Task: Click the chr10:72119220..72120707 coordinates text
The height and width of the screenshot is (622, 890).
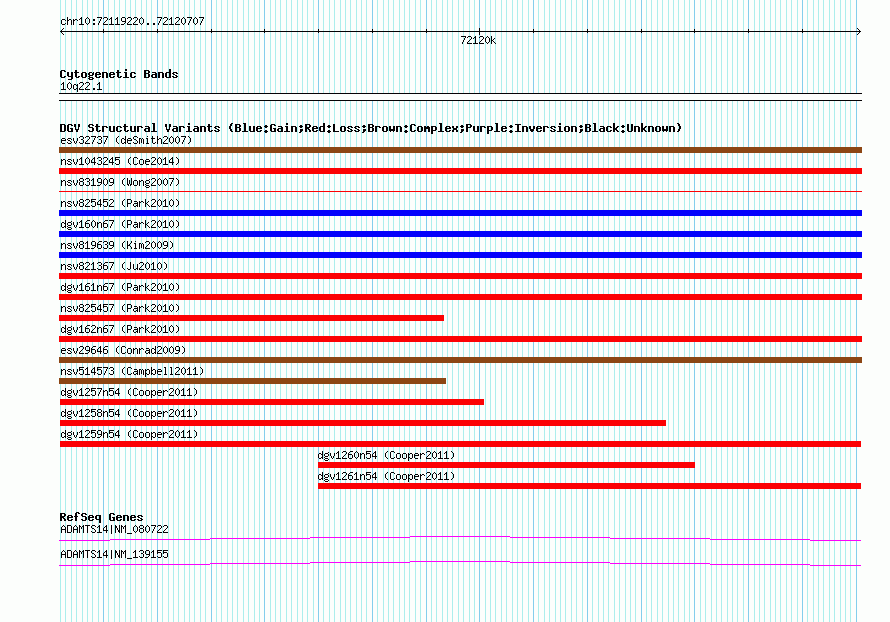Action: pyautogui.click(x=132, y=22)
